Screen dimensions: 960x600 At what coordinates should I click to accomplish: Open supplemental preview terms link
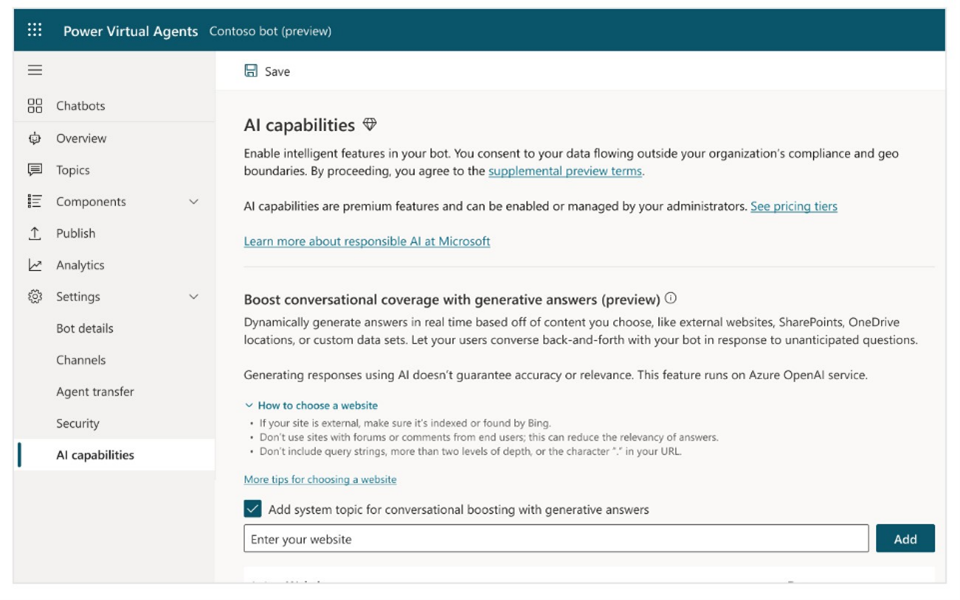point(565,171)
